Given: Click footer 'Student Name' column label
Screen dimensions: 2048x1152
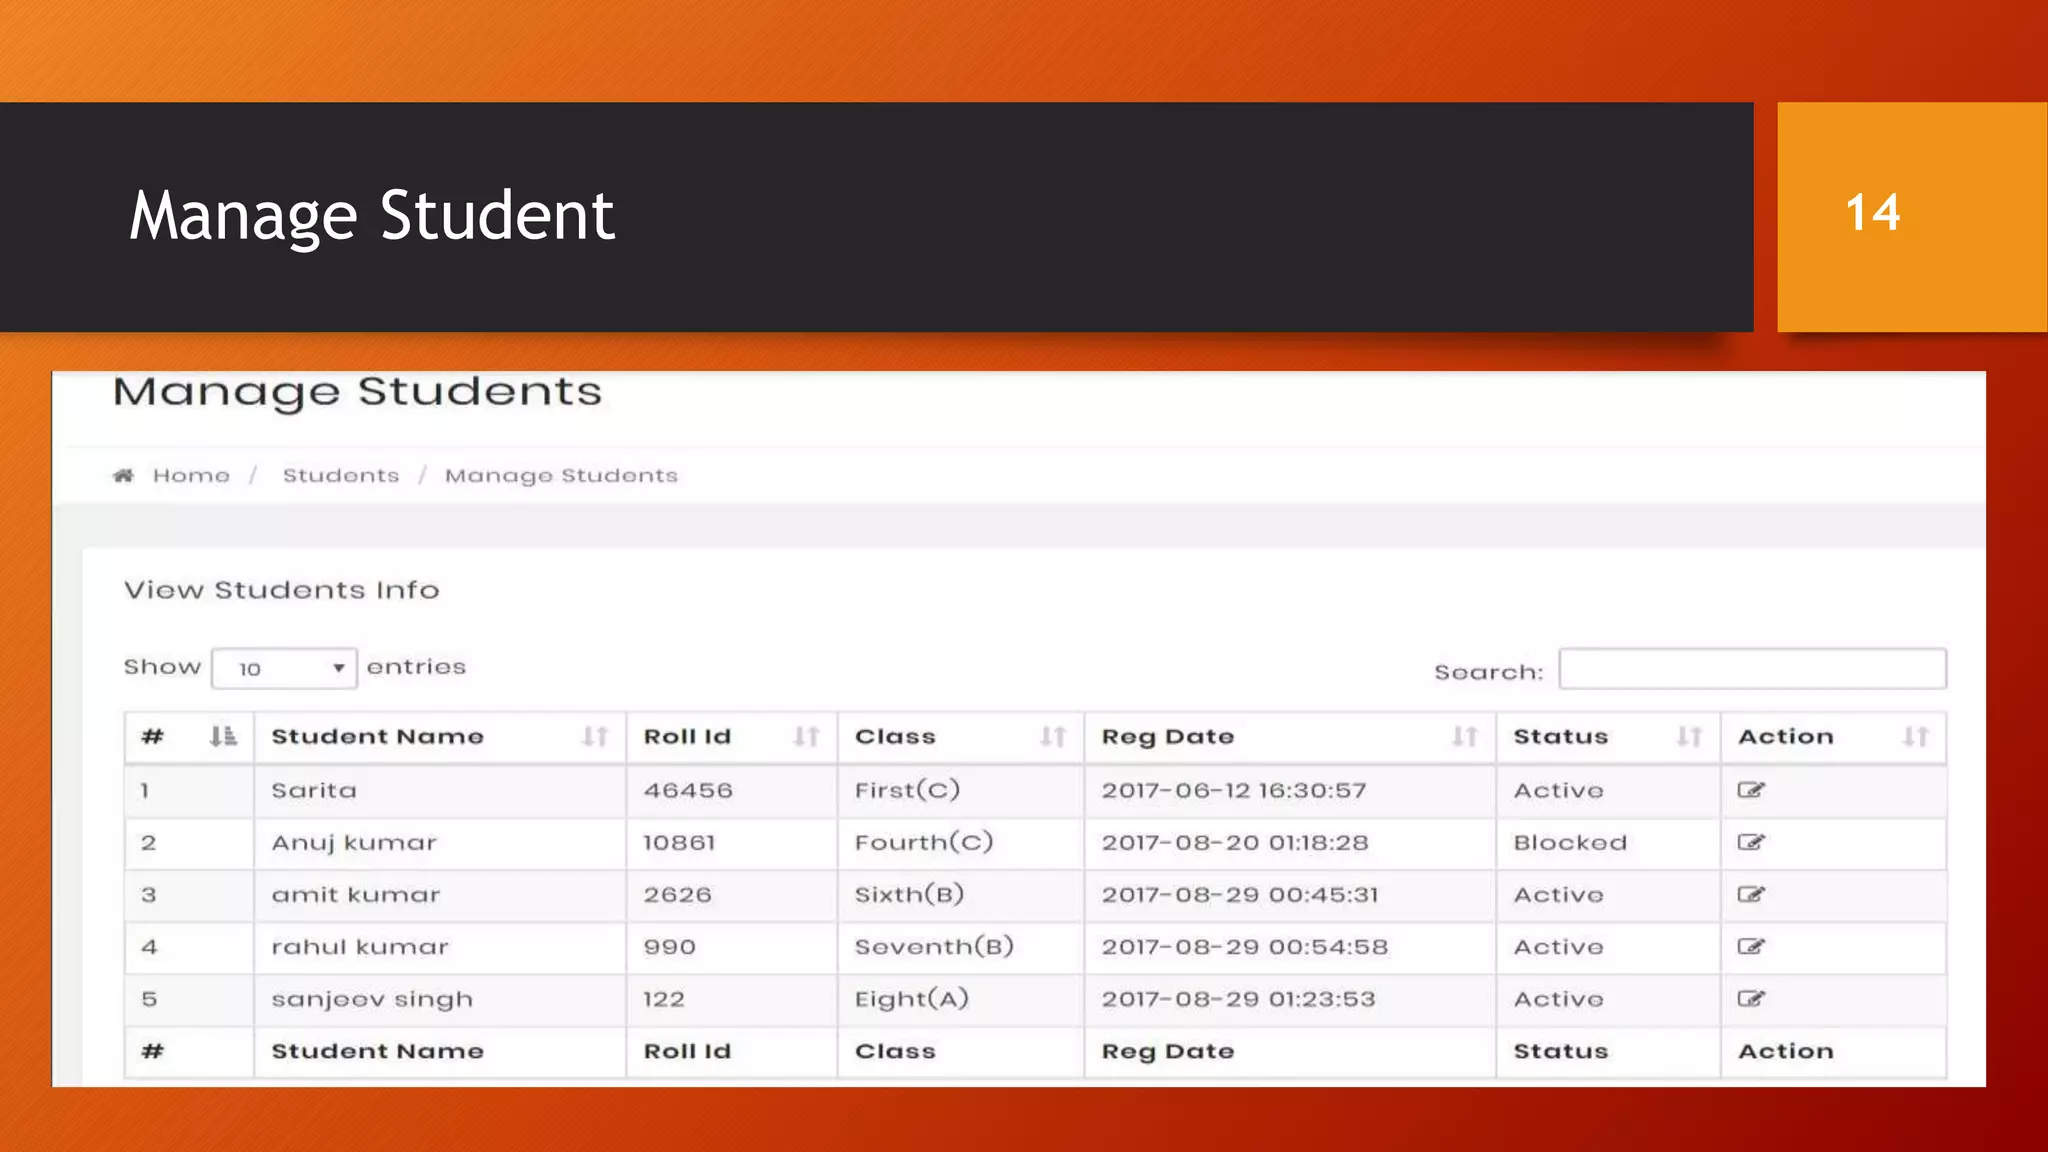Looking at the screenshot, I should pyautogui.click(x=377, y=1051).
